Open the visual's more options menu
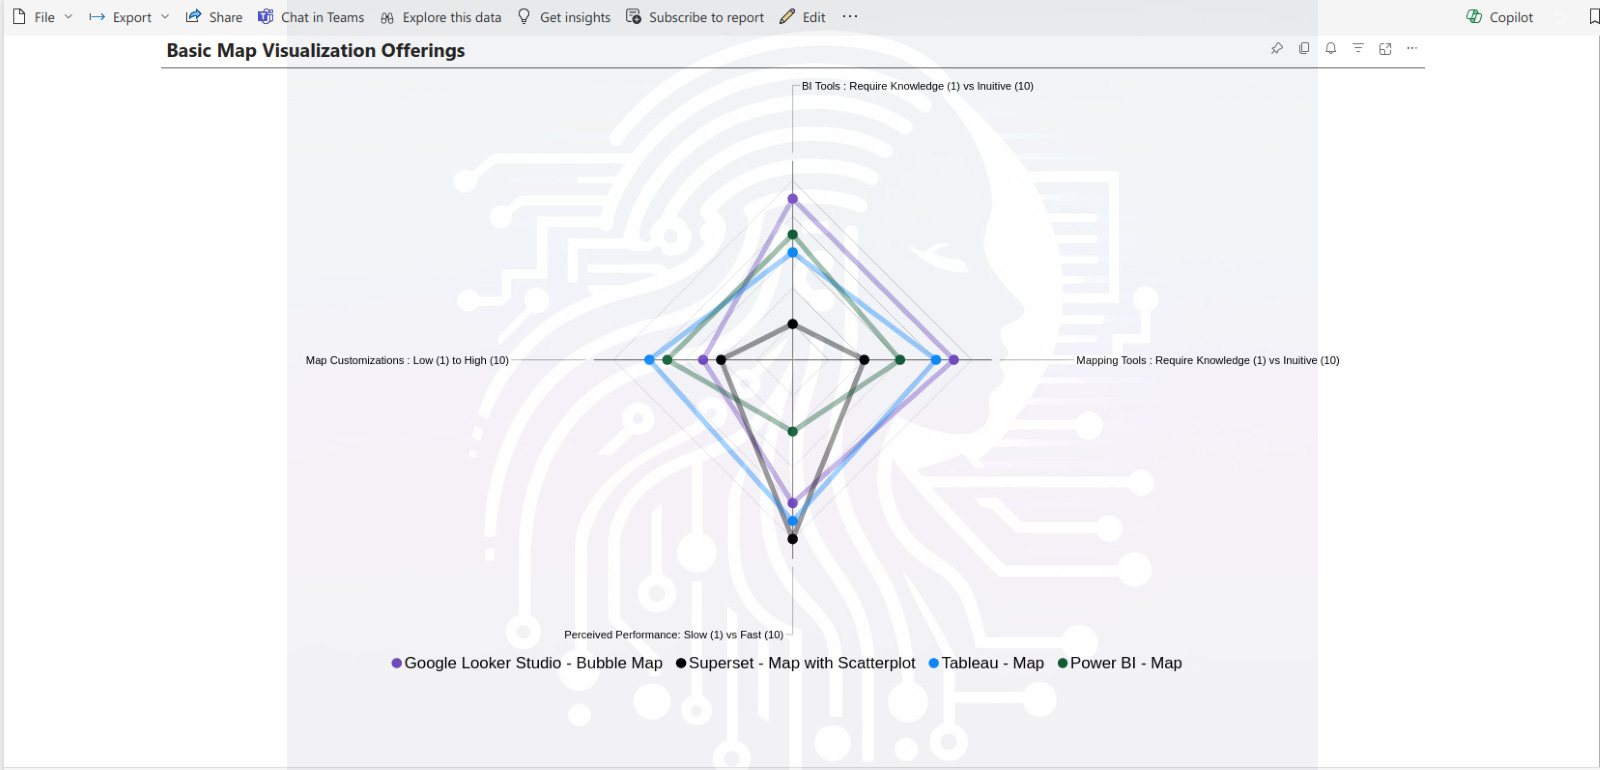This screenshot has height=770, width=1600. (x=1412, y=48)
